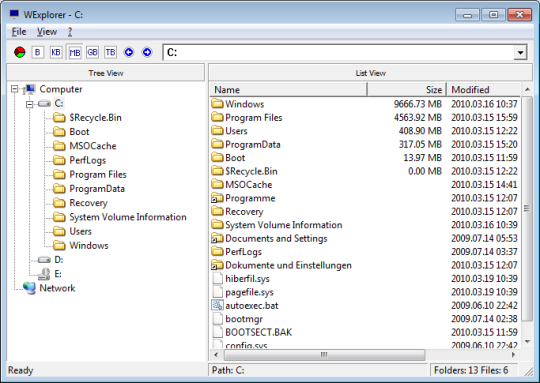Click Dokumente und Einstellungen shortcut icon

(x=217, y=265)
